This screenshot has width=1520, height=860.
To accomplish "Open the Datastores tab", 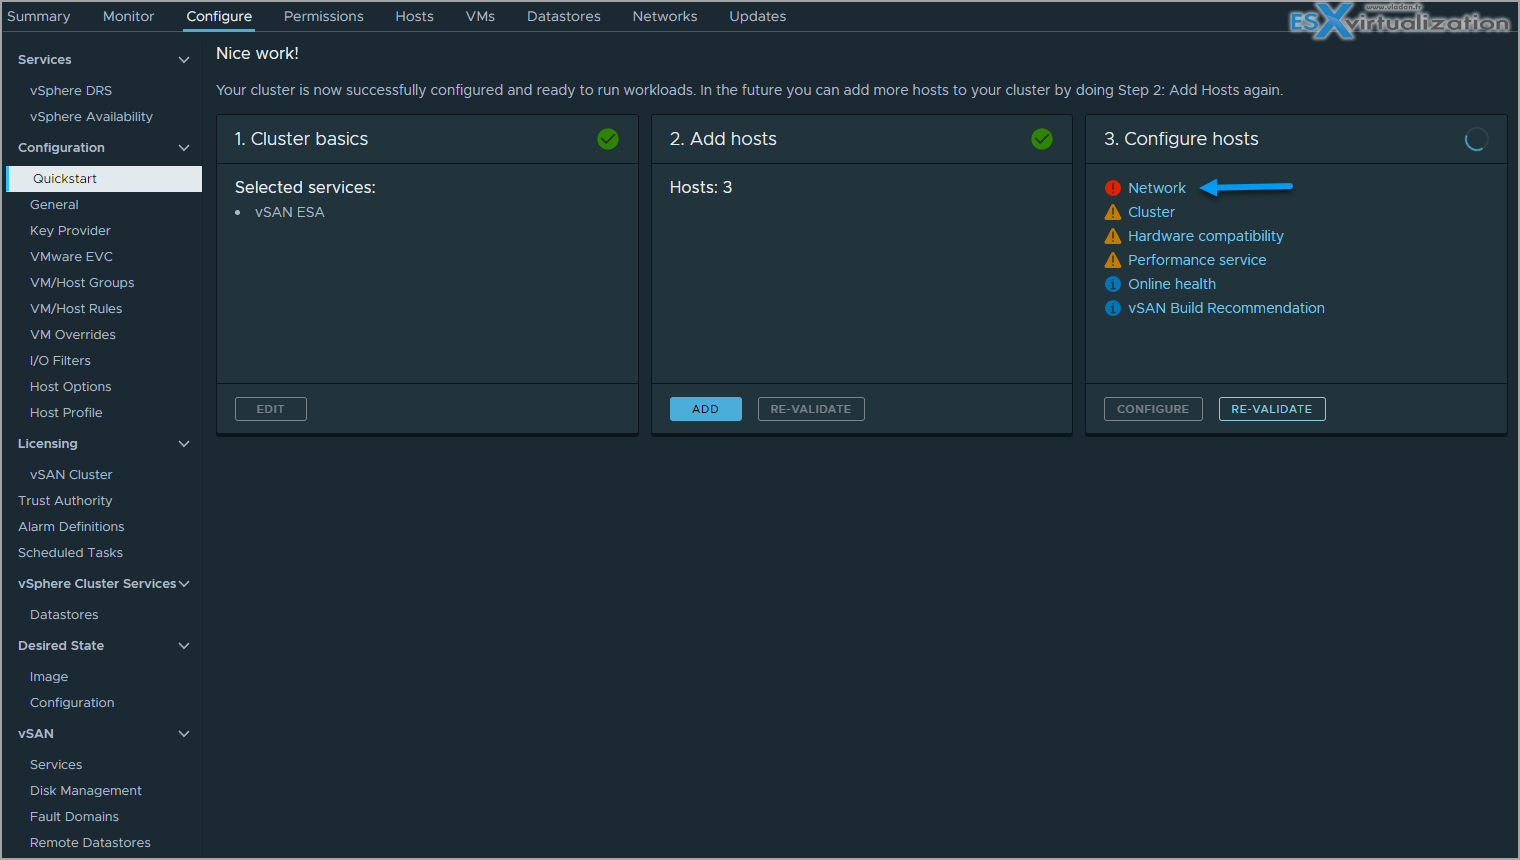I will tap(564, 16).
